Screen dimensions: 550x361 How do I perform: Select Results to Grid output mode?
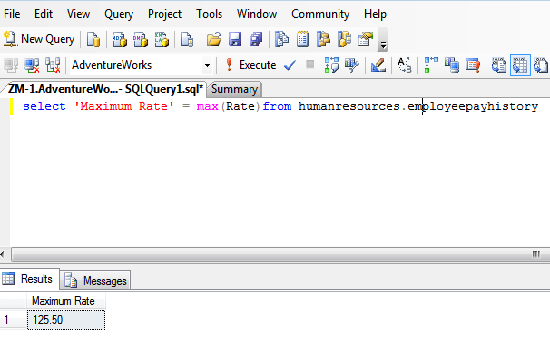[x=520, y=65]
